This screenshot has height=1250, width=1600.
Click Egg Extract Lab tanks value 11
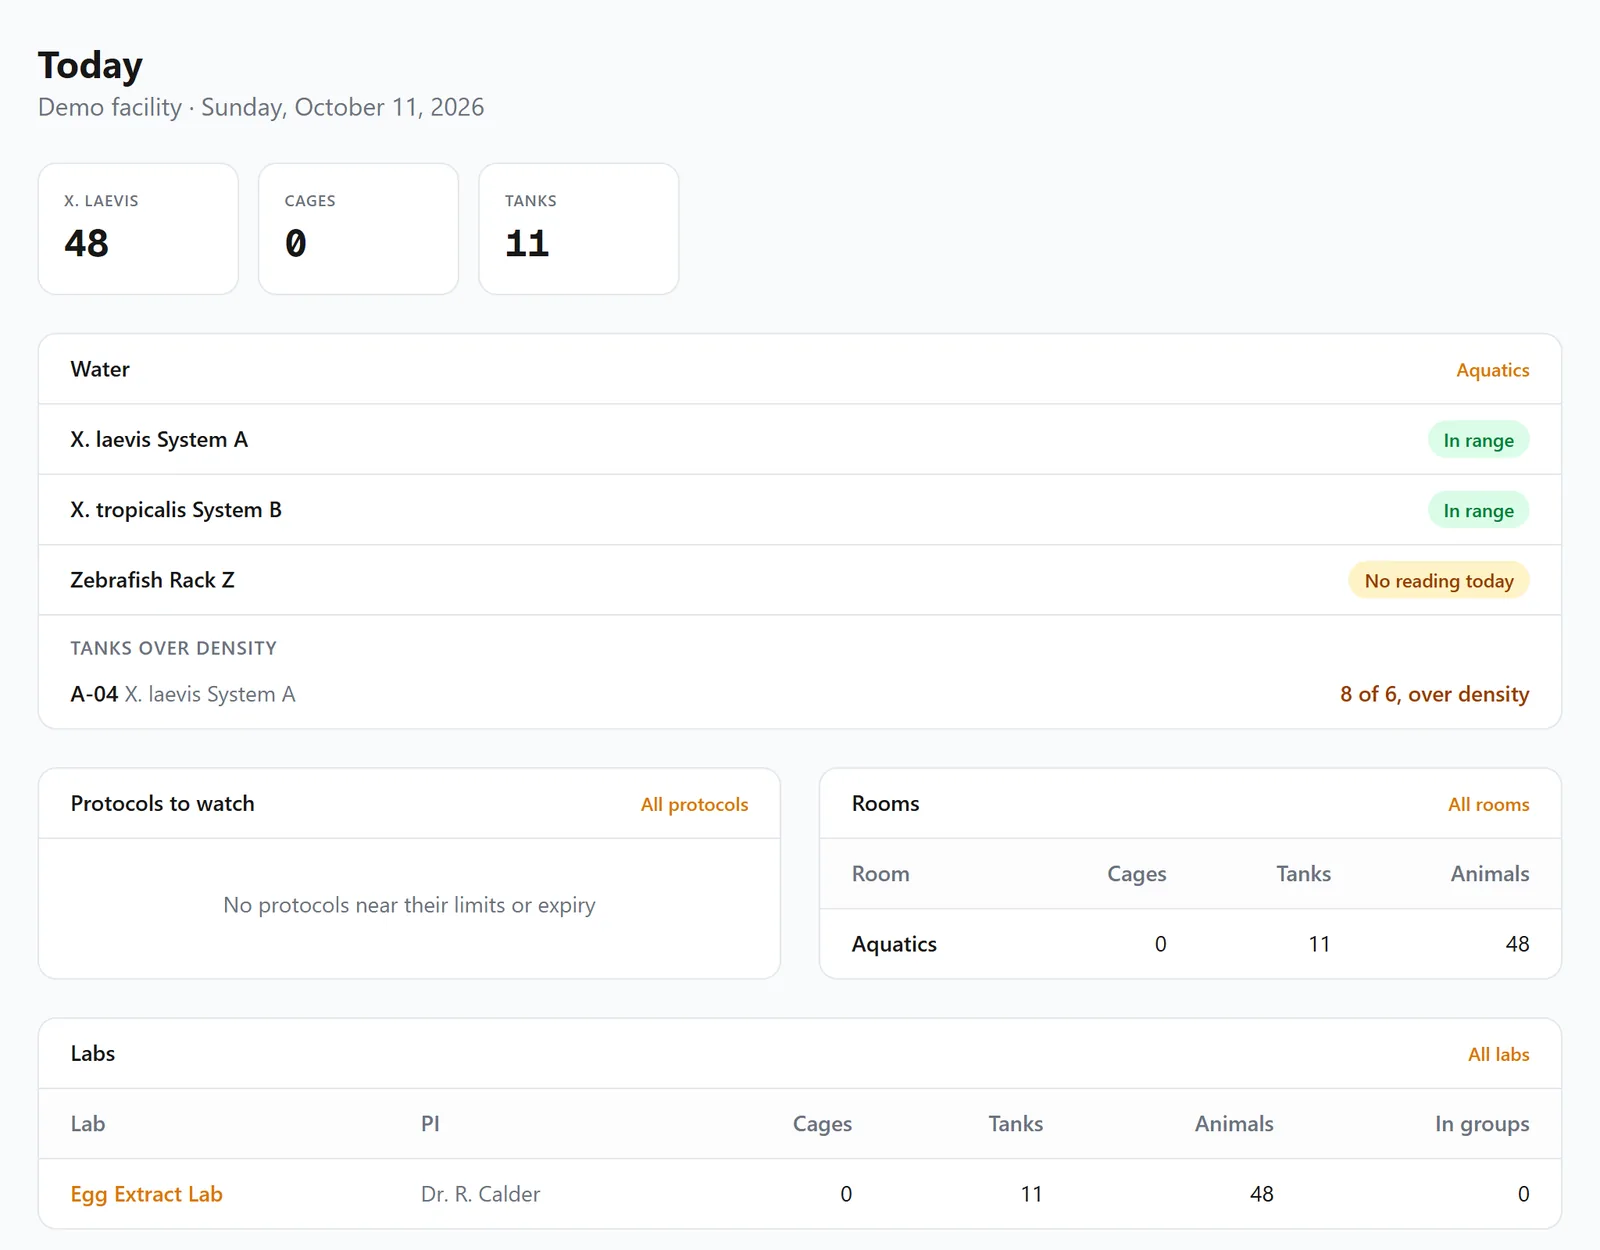(x=1031, y=1194)
